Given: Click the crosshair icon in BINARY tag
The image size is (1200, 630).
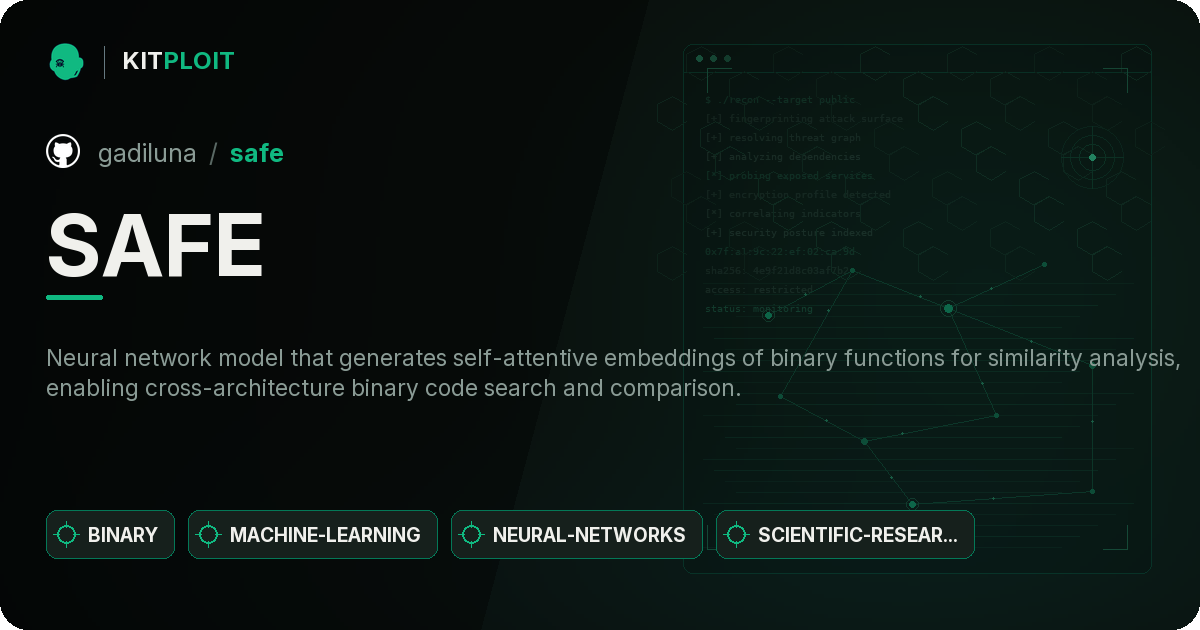Looking at the screenshot, I should coord(67,535).
